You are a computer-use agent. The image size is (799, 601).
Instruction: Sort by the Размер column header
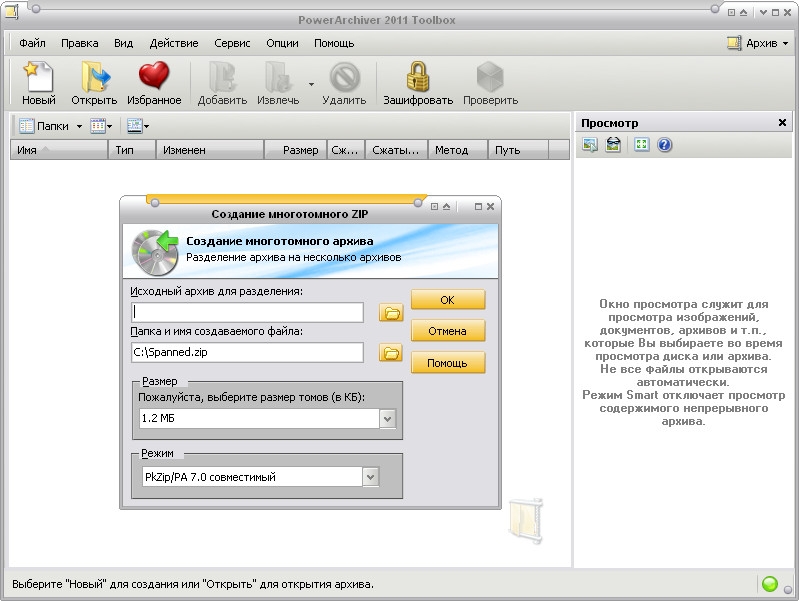[300, 151]
